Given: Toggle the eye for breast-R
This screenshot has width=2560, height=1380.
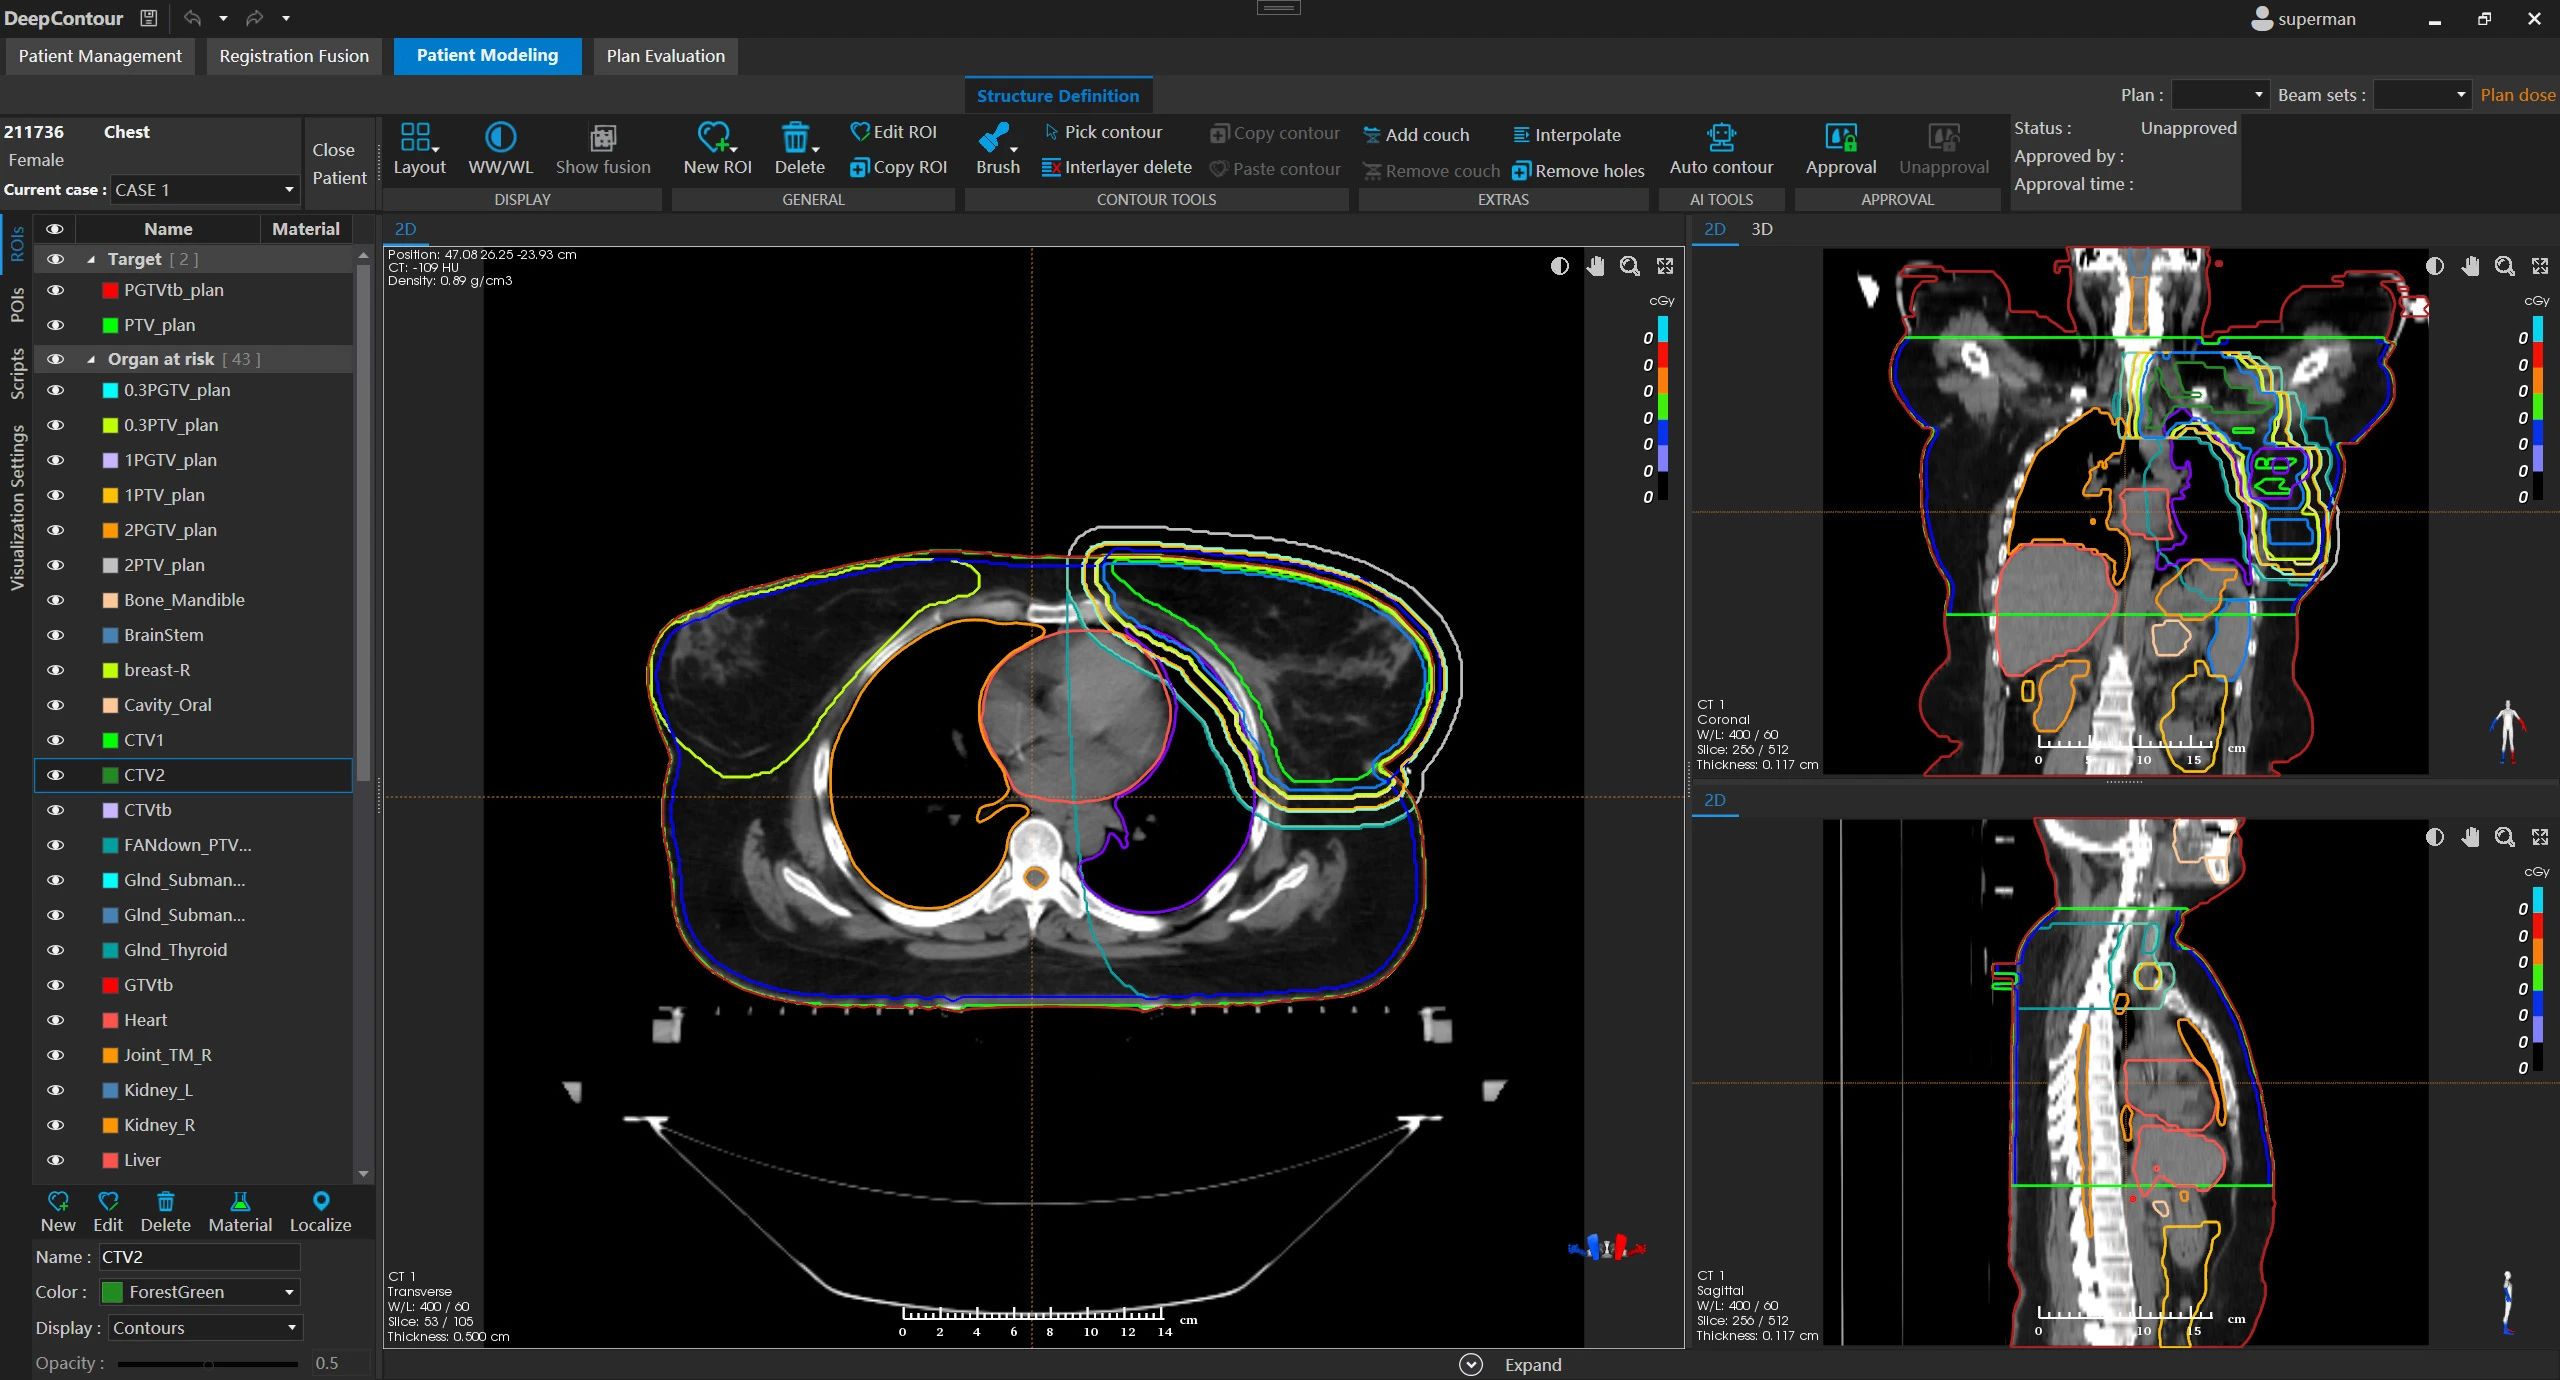Looking at the screenshot, I should [x=55, y=670].
